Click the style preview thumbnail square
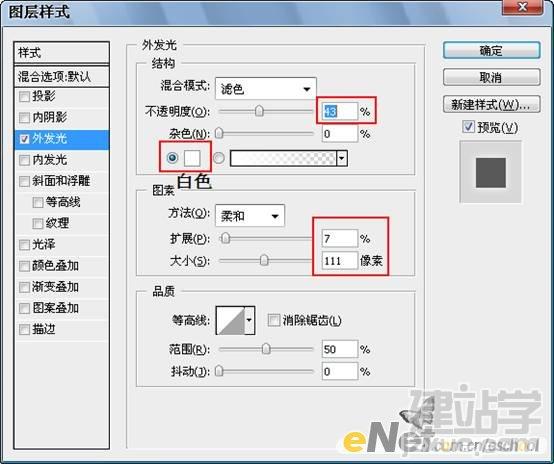554x464 pixels. [490, 173]
